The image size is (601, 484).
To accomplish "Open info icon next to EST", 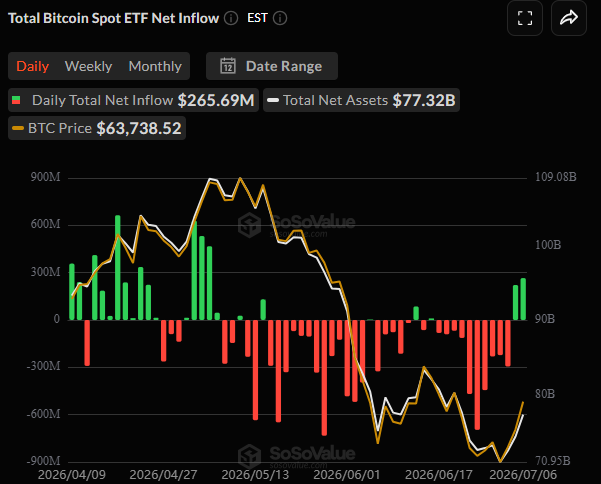I will pyautogui.click(x=280, y=18).
